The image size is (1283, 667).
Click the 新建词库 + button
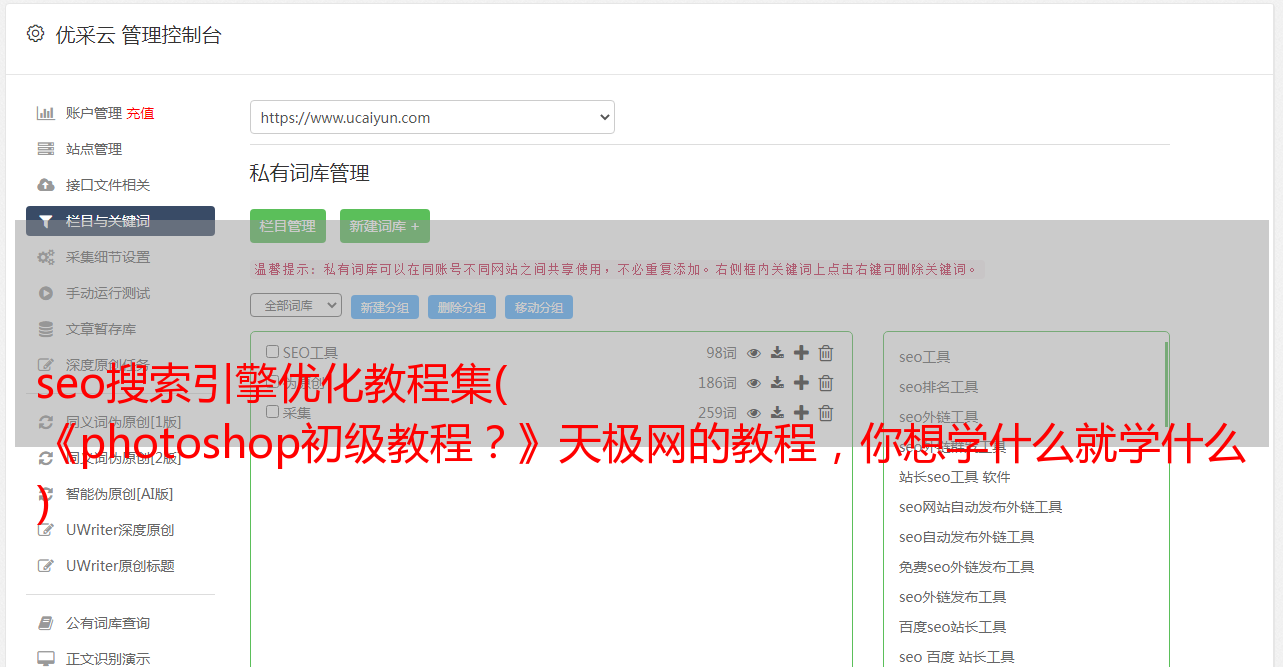385,226
